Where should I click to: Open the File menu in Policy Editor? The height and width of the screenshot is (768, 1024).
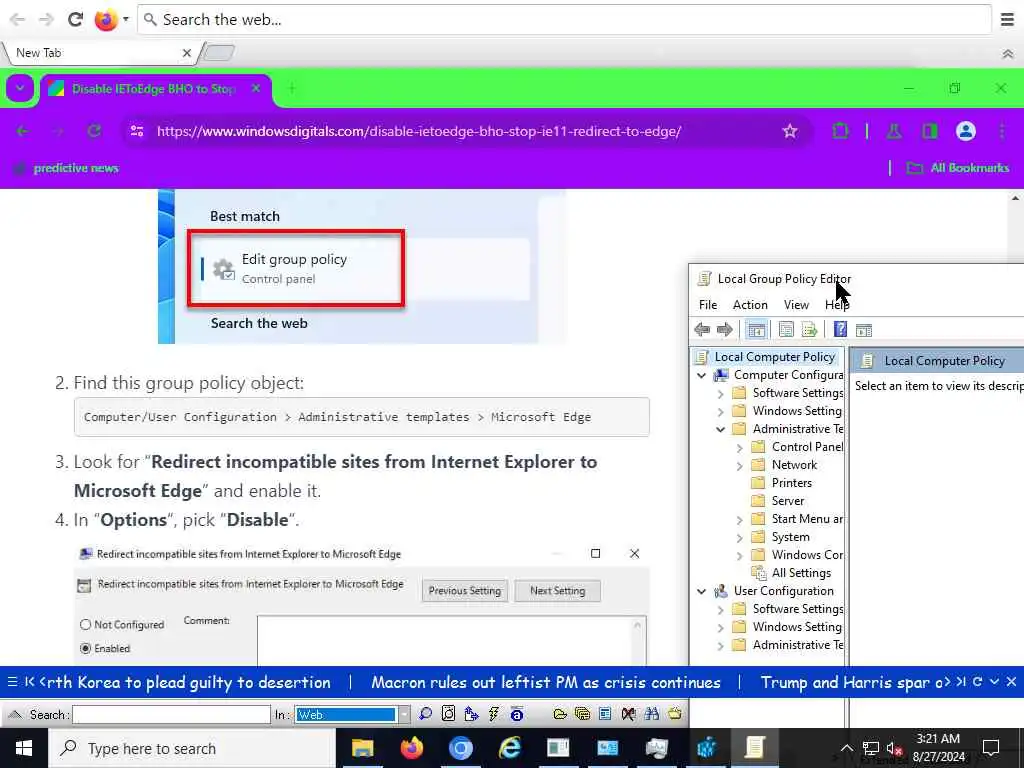[708, 305]
